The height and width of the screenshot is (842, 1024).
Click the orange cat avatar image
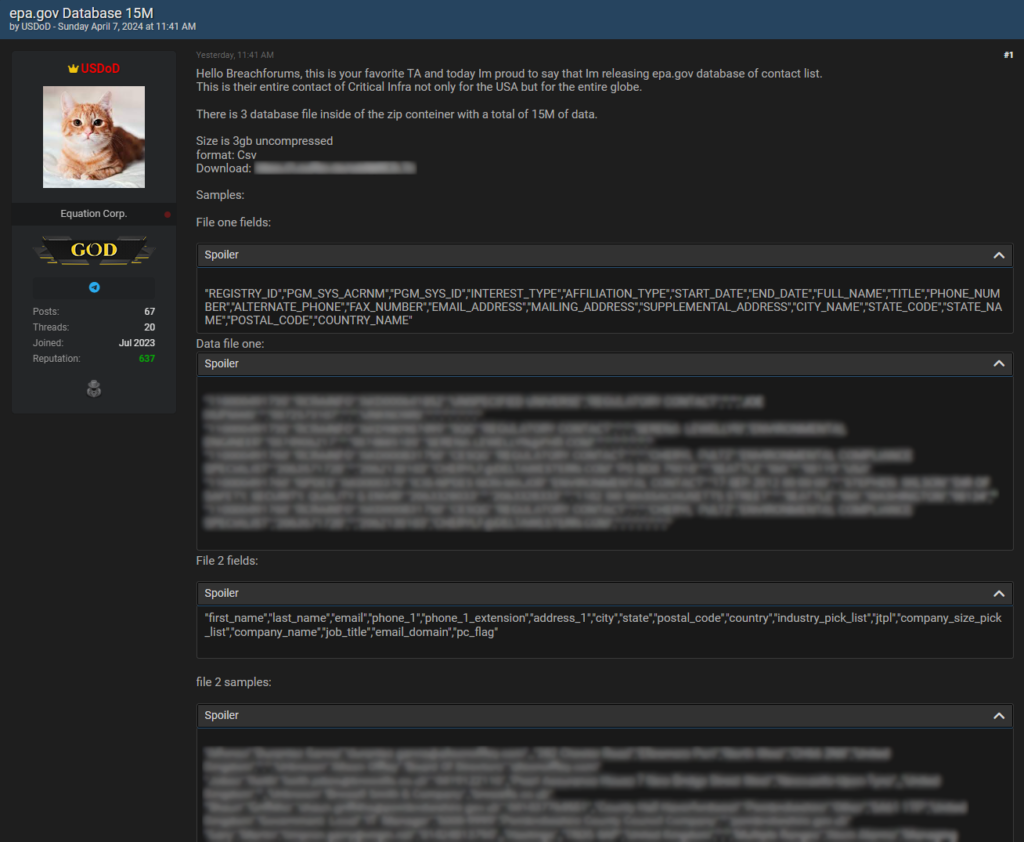tap(94, 137)
